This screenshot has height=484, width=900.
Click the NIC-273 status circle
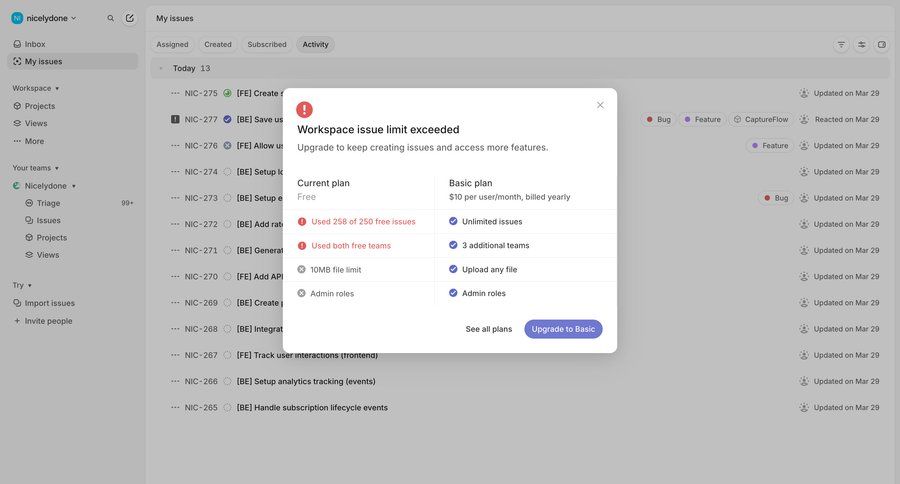[x=227, y=198]
